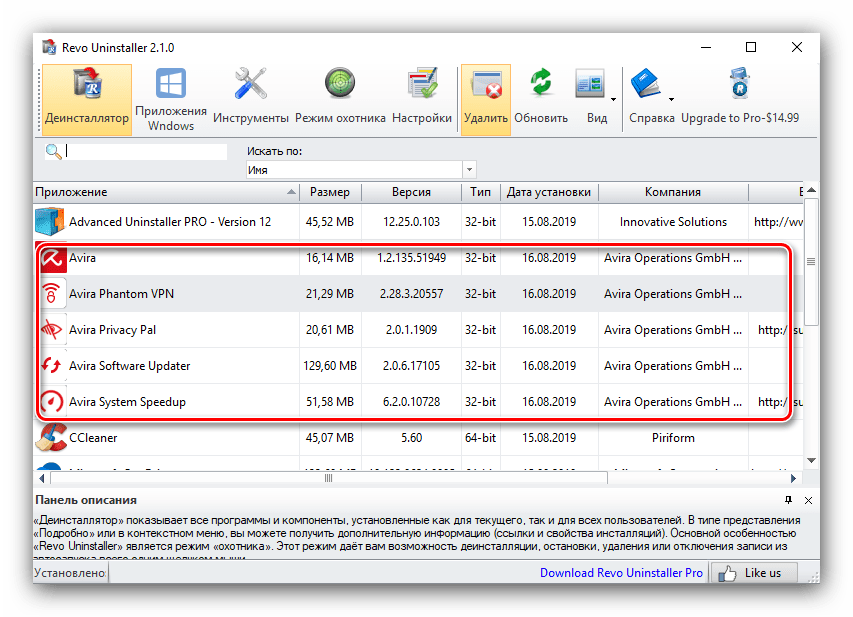Open the Искать по Имя combo box
The height and width of the screenshot is (617, 853).
[361, 170]
